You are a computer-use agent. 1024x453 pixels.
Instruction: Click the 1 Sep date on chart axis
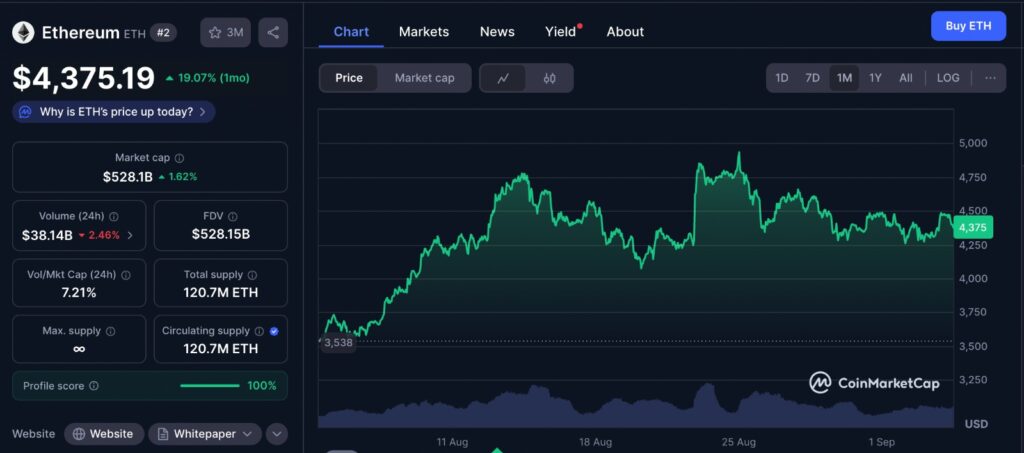tap(883, 442)
